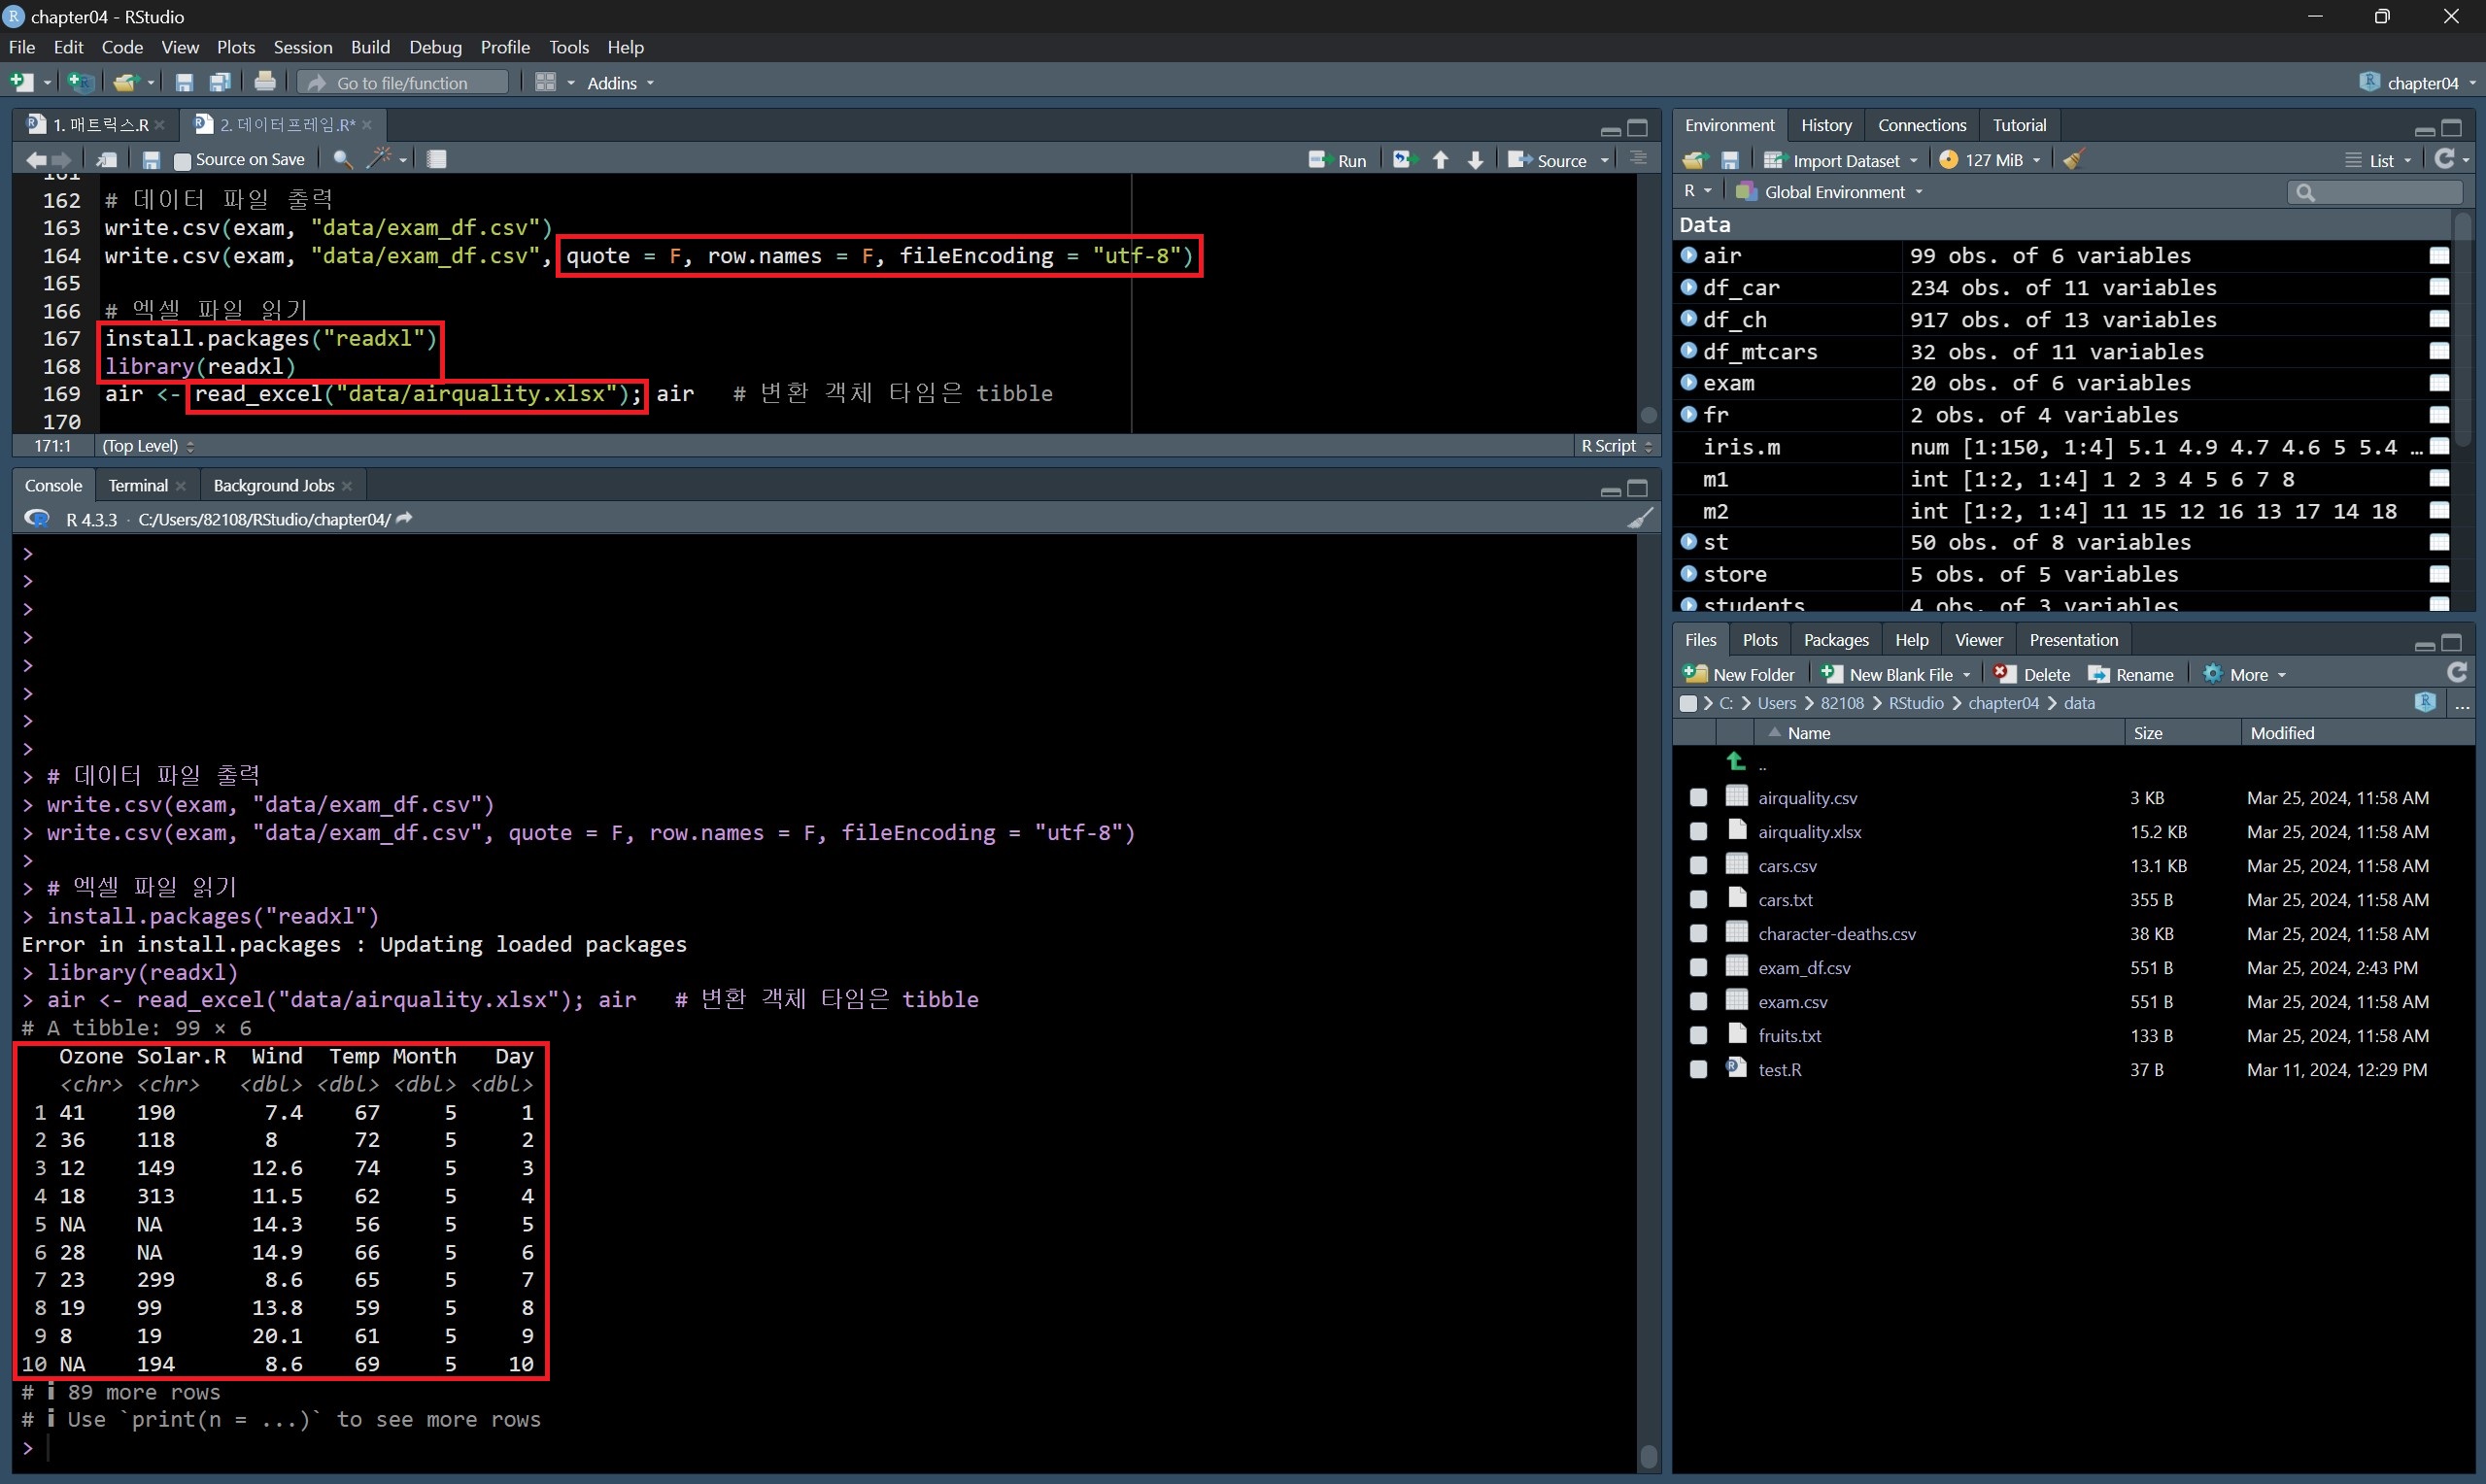Enable the Source on Save checkbox
The width and height of the screenshot is (2486, 1484).
(x=183, y=160)
